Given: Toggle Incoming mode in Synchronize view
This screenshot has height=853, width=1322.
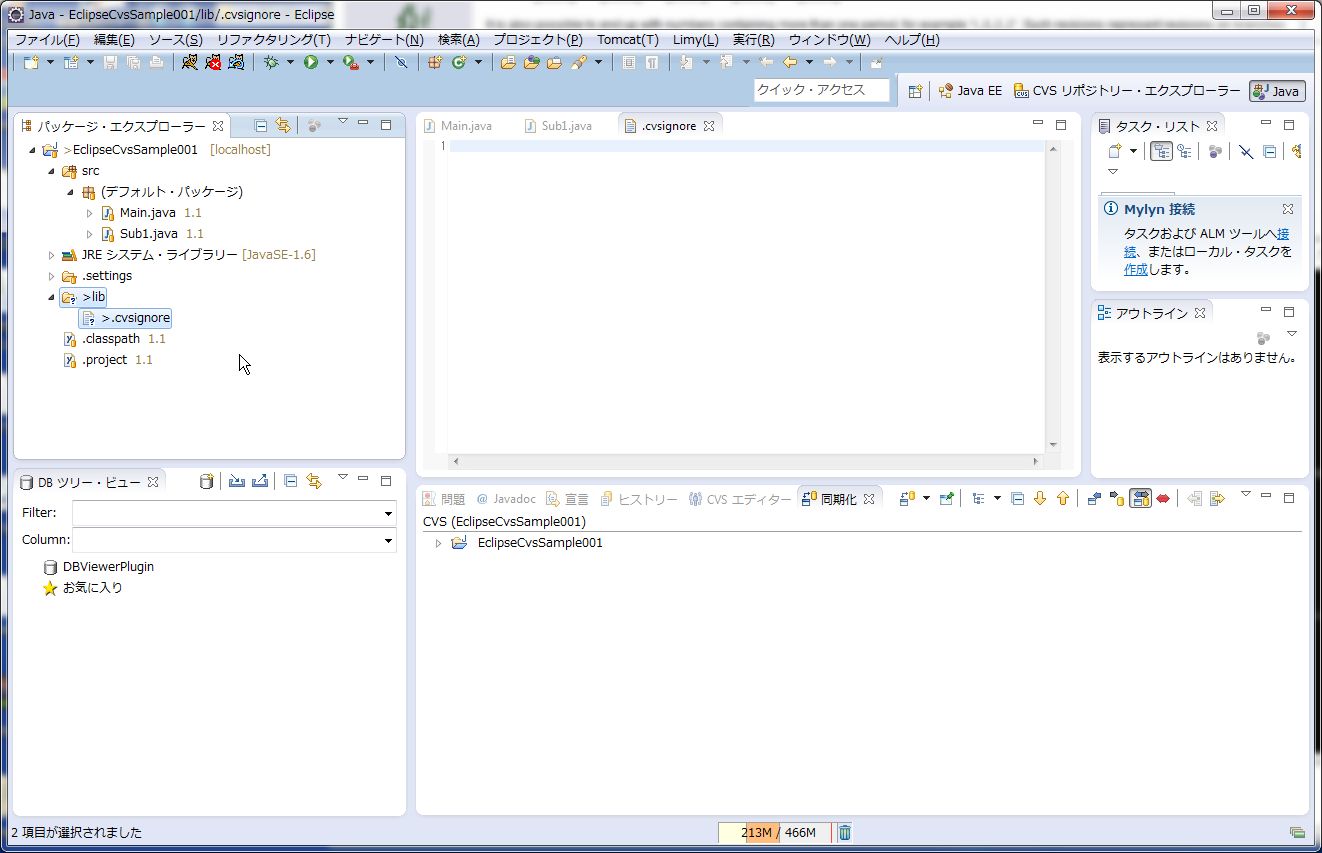Looking at the screenshot, I should [x=1094, y=498].
